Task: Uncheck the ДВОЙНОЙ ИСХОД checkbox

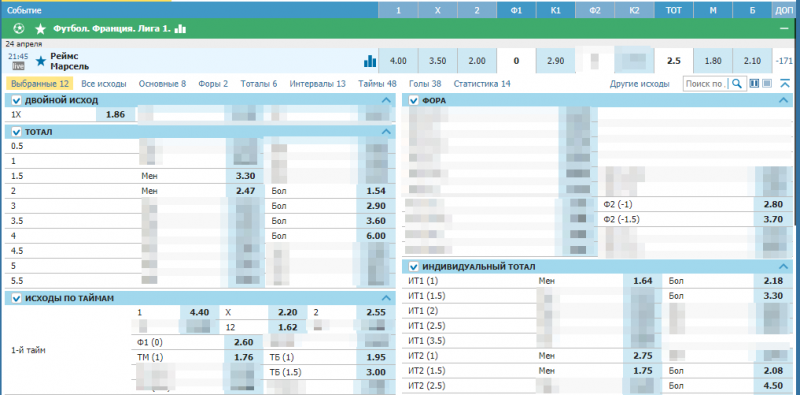Action: [16, 101]
